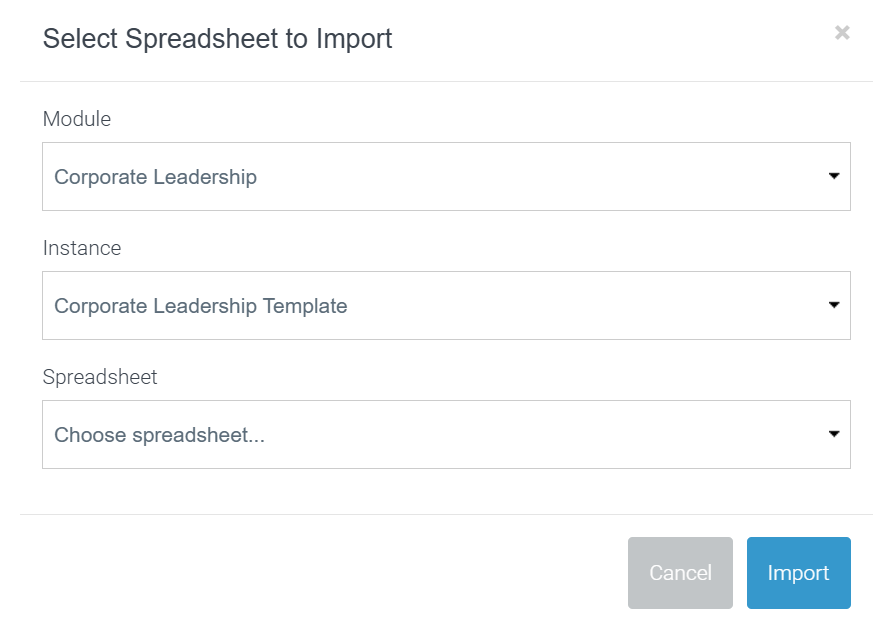Confirm the import with the Import button
Screen dimensions: 892x628
(x=798, y=573)
